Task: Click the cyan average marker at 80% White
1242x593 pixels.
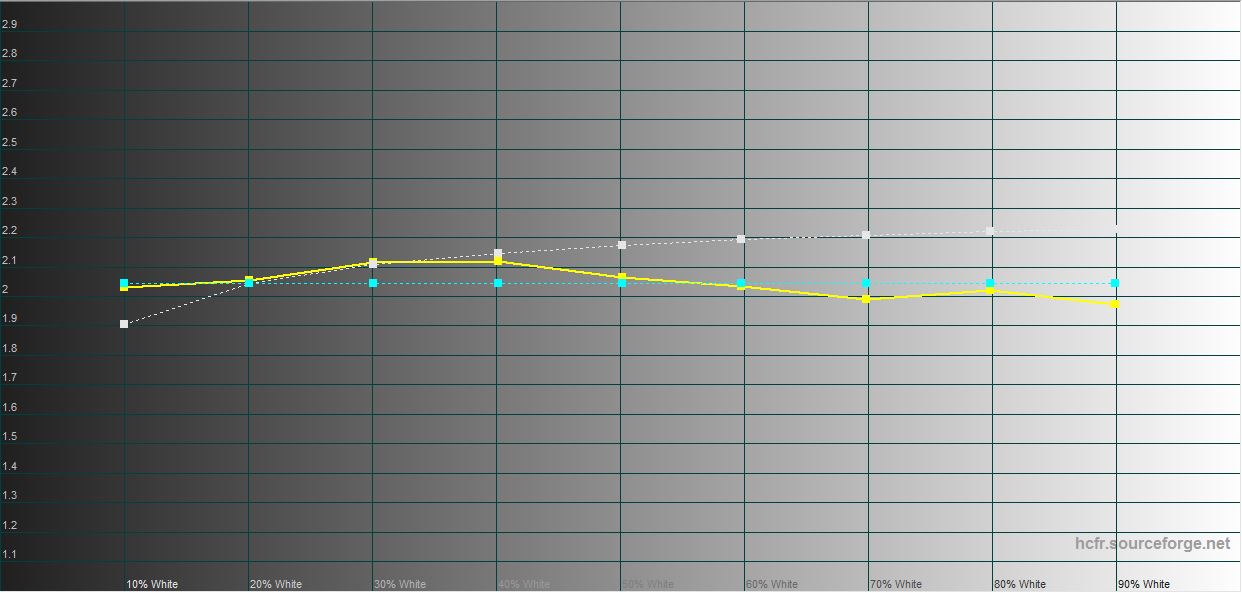Action: 990,283
